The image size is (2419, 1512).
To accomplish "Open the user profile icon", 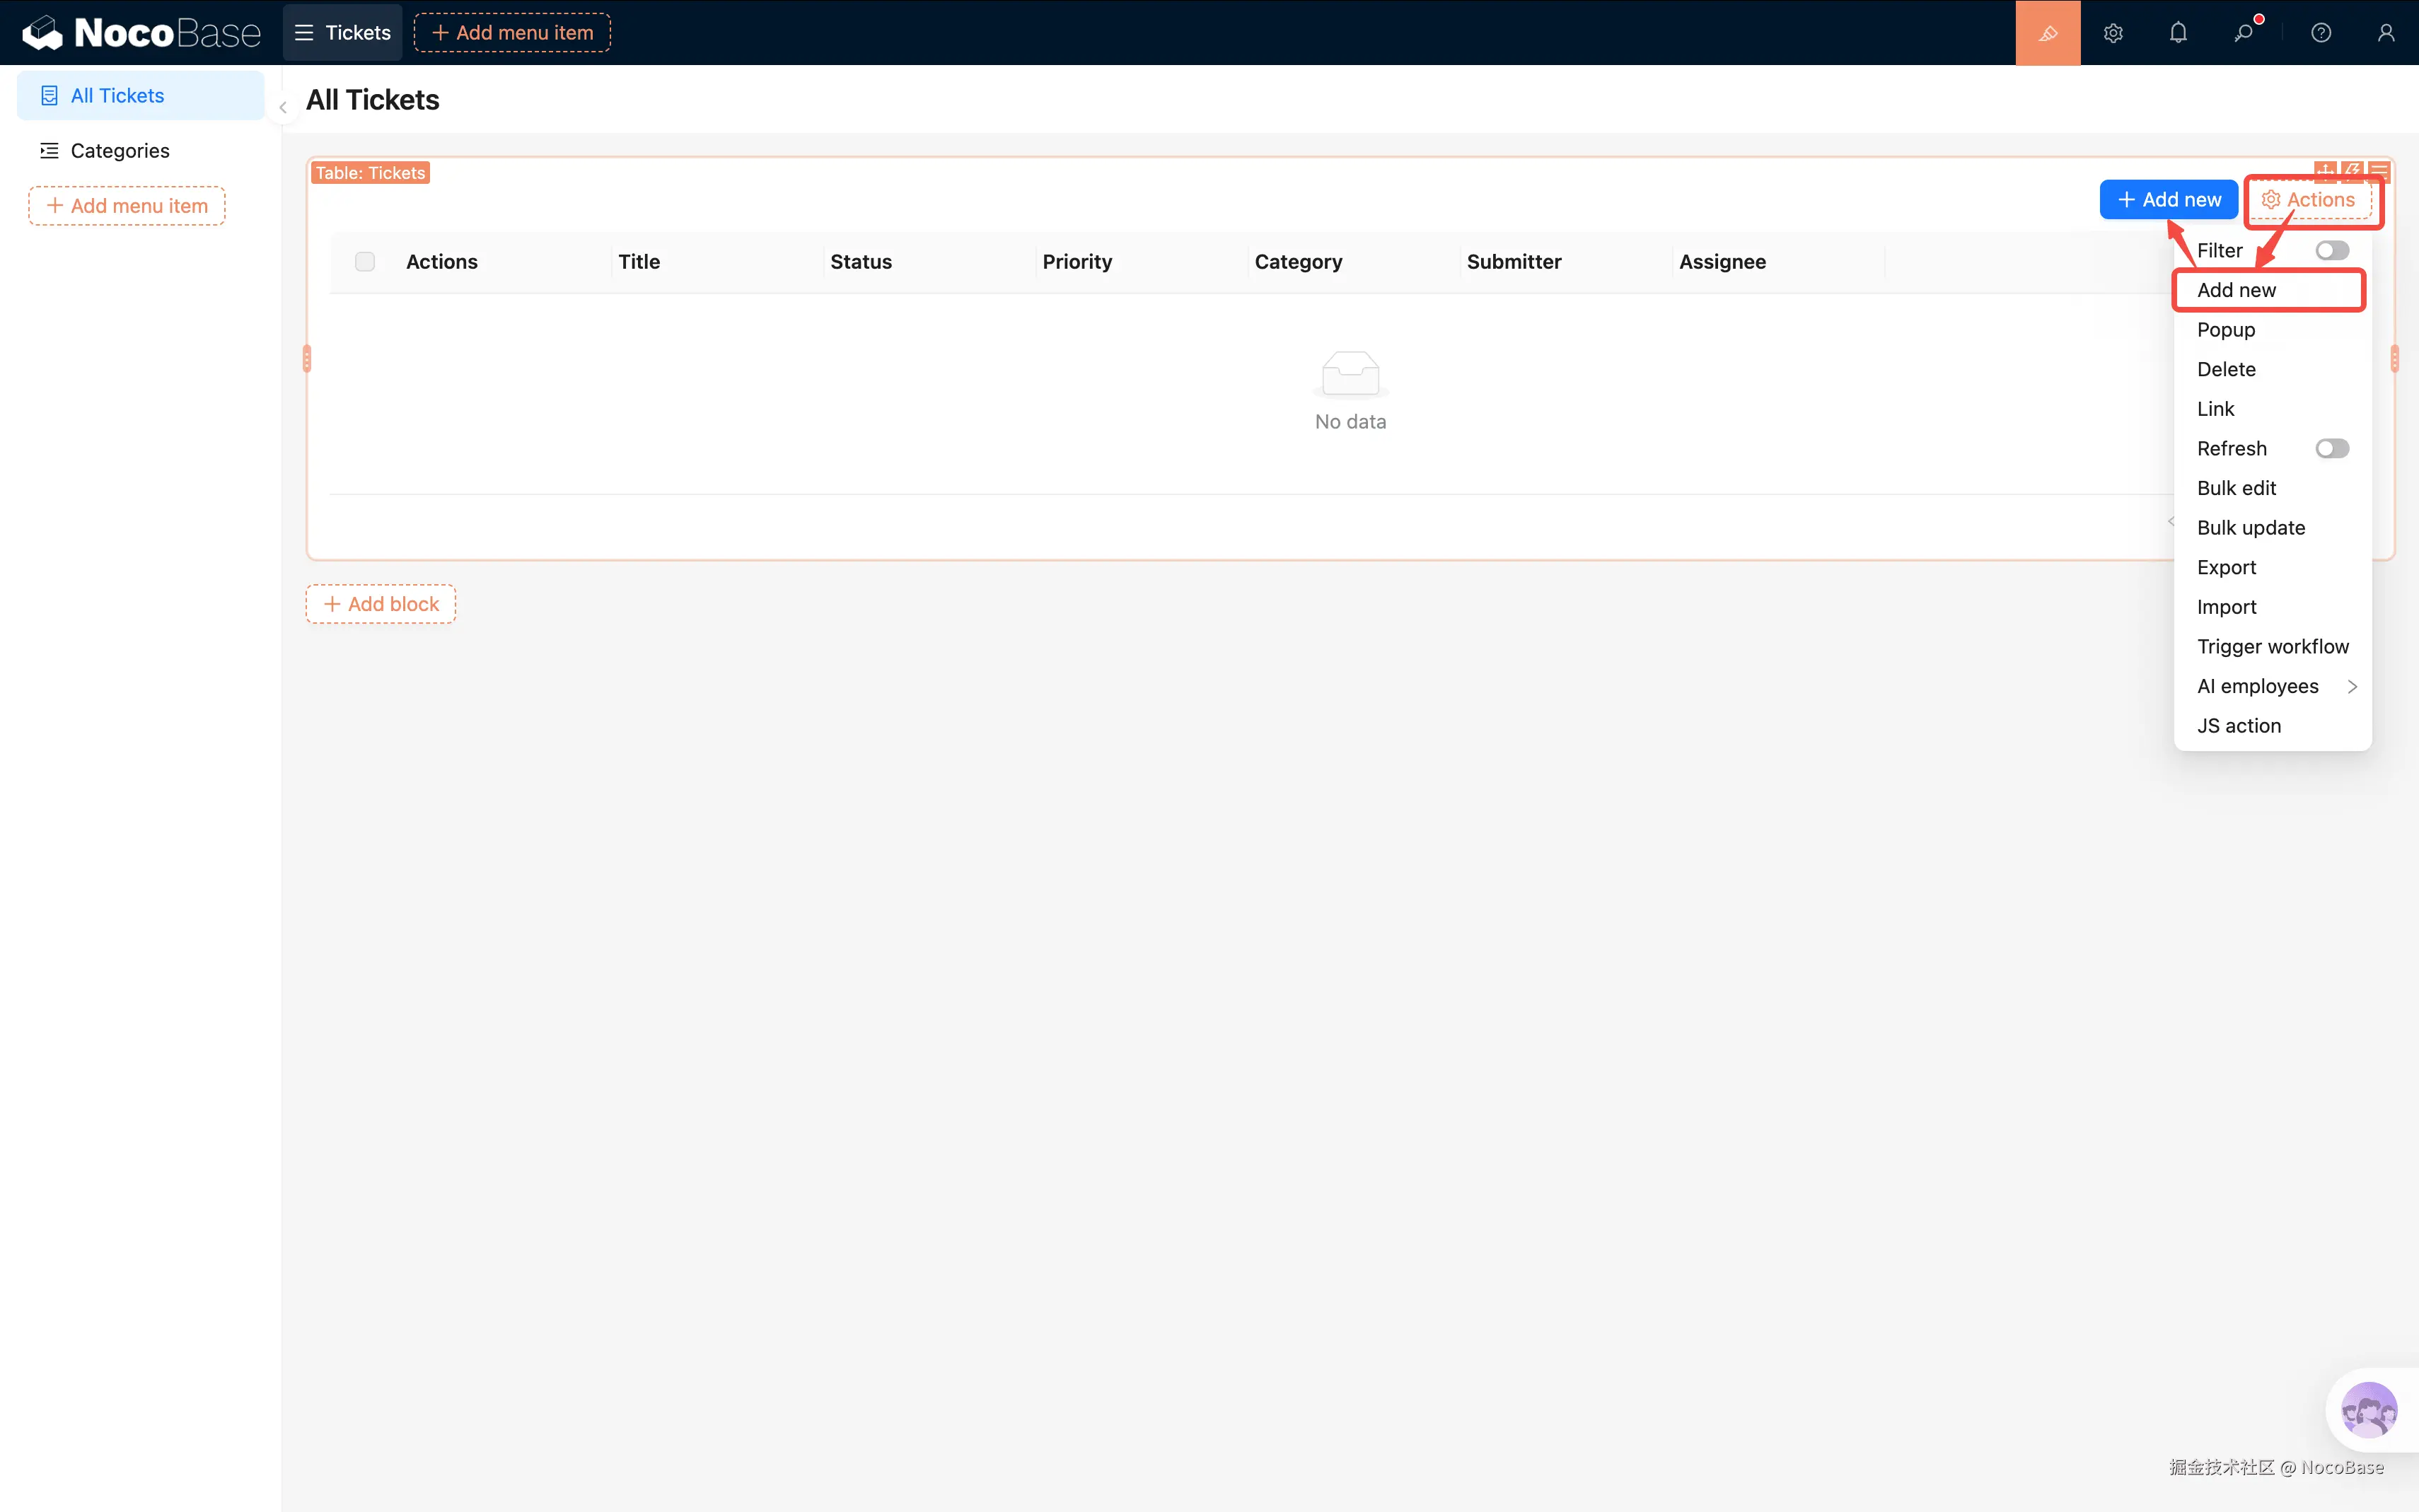I will coord(2385,33).
